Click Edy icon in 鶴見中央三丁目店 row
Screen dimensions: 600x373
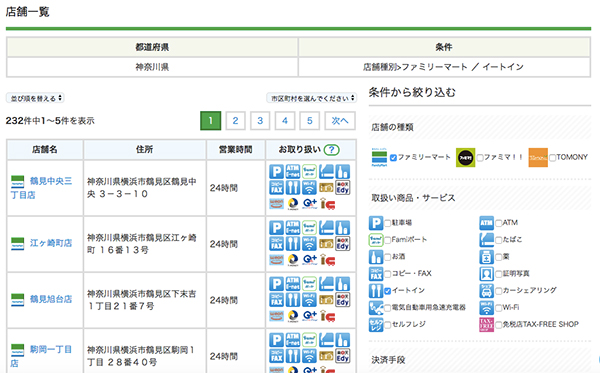coord(342,187)
